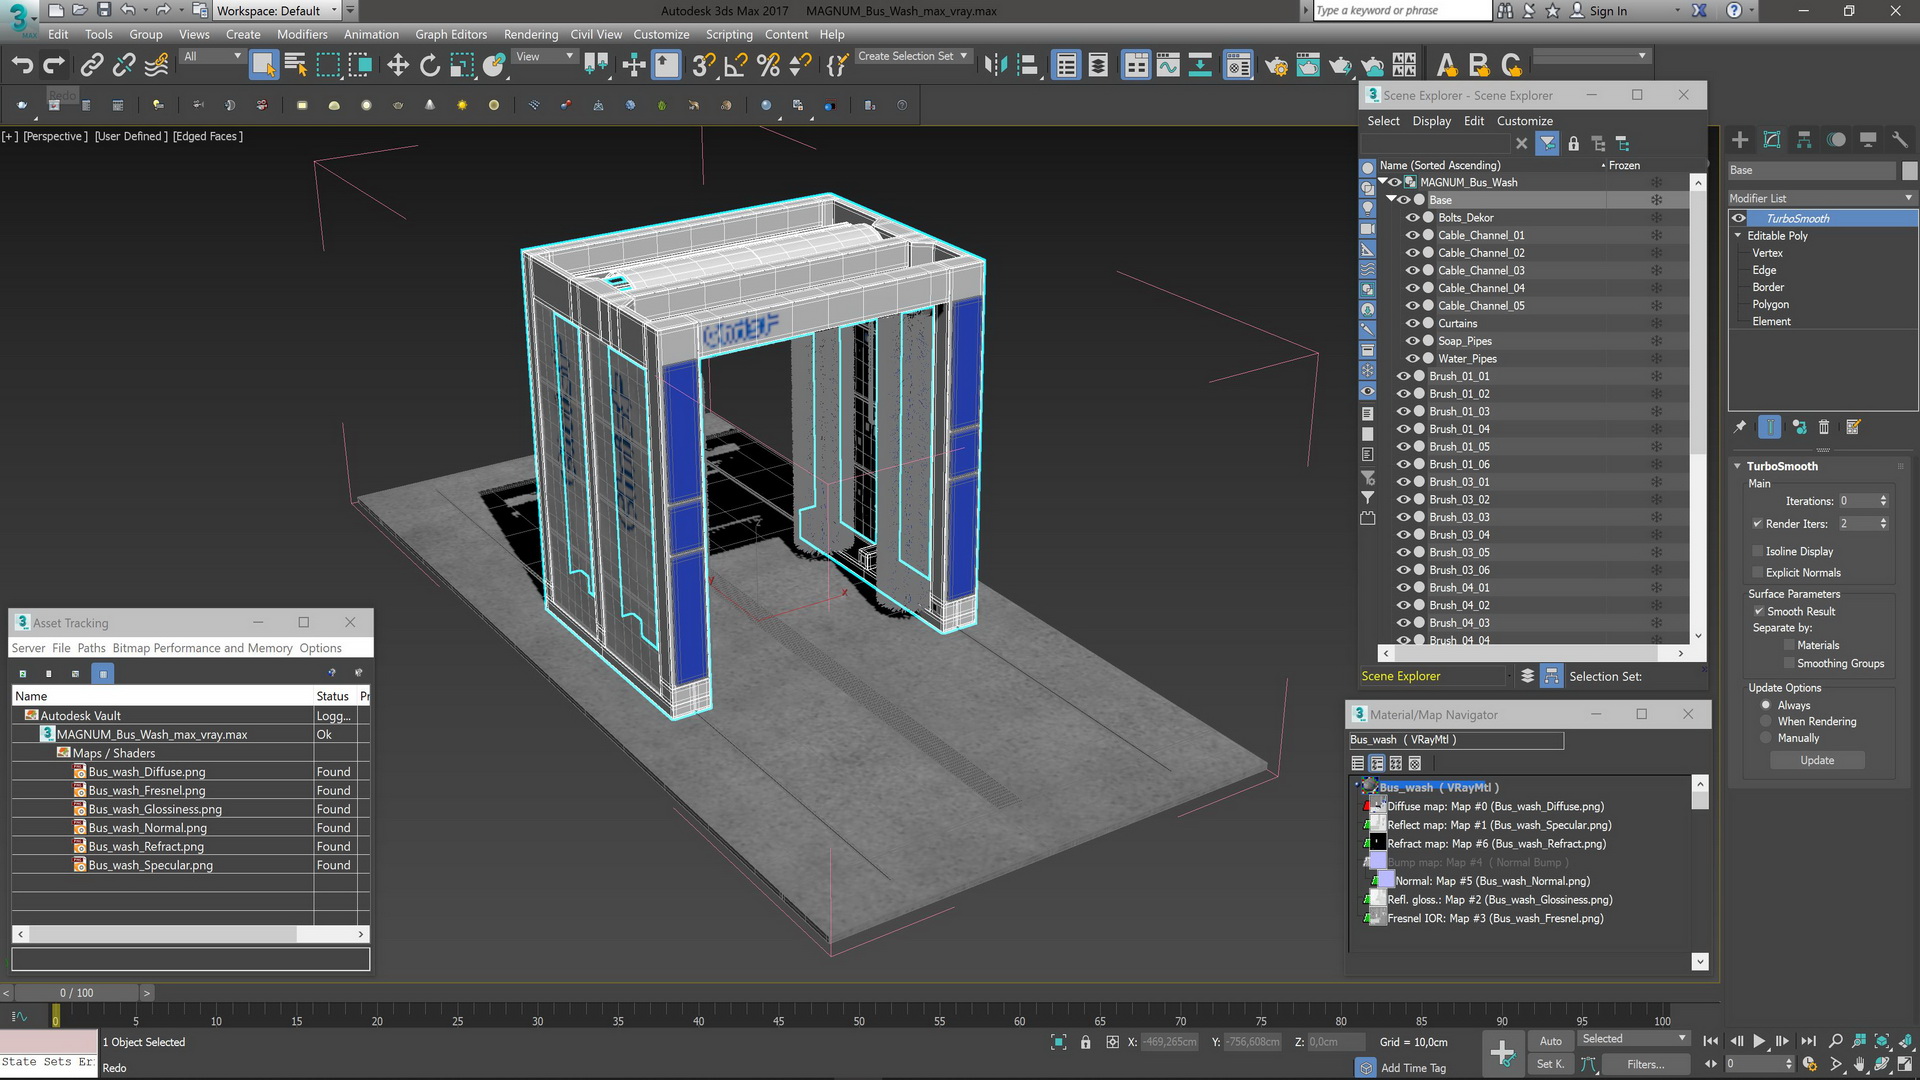The width and height of the screenshot is (1920, 1080).
Task: Click Remove modifier trash icon
Action: [1823, 427]
